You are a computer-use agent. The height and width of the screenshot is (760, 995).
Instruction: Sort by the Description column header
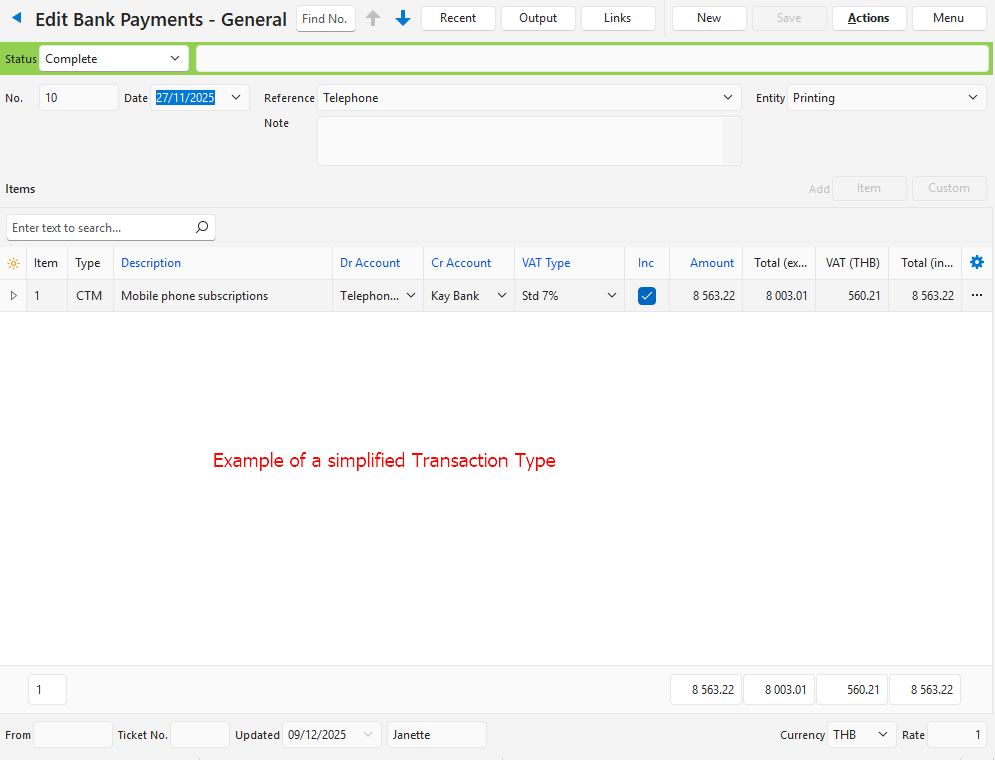(x=151, y=263)
